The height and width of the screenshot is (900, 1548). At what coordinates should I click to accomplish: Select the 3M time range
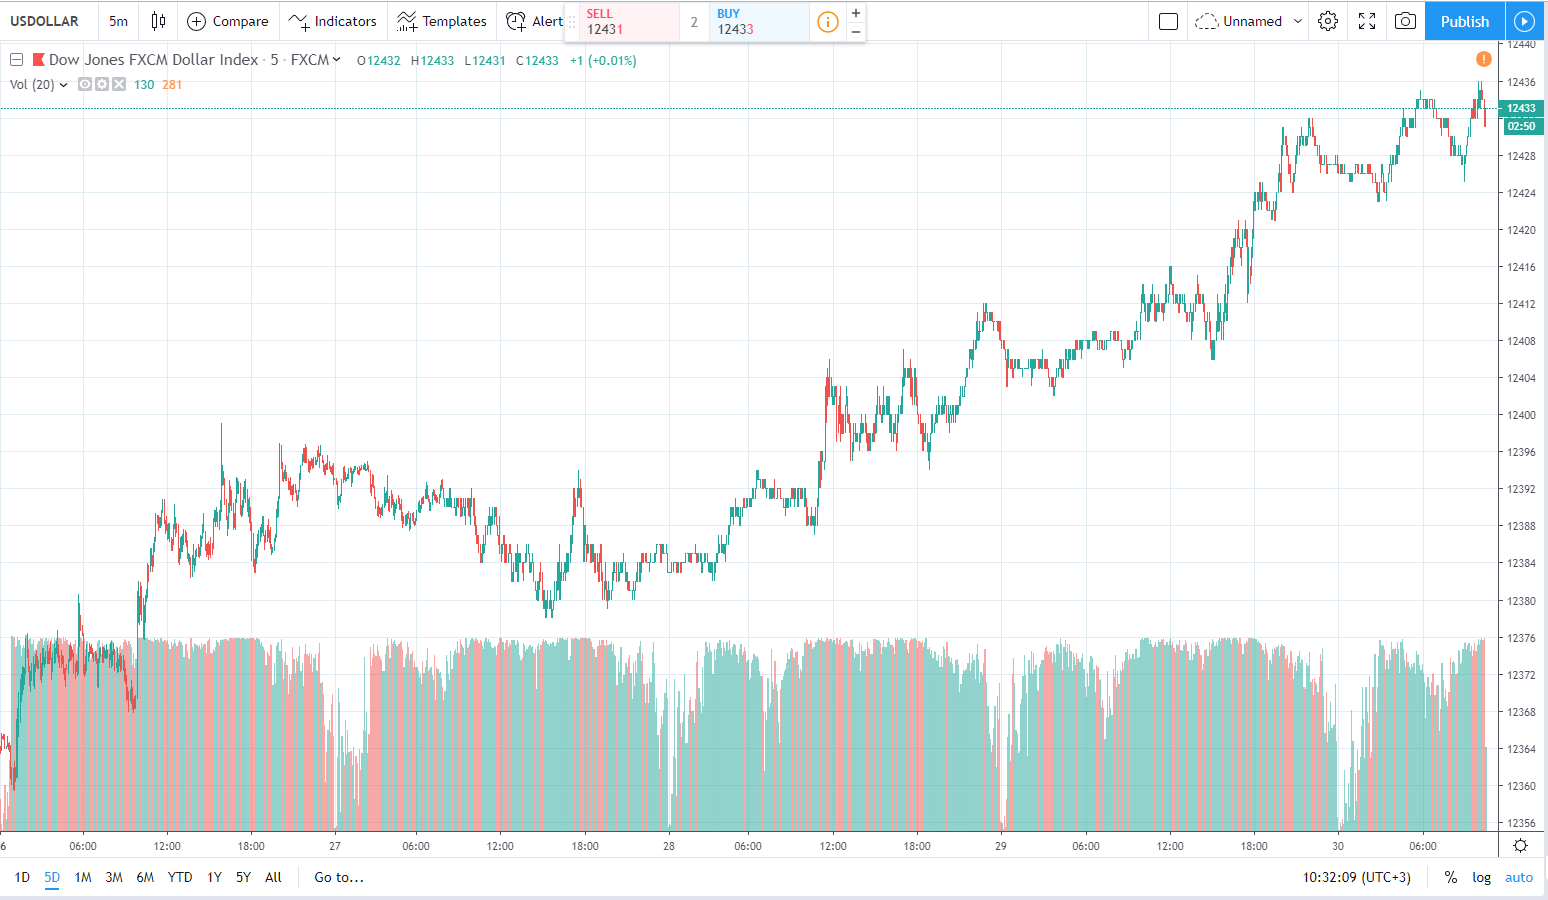[114, 877]
